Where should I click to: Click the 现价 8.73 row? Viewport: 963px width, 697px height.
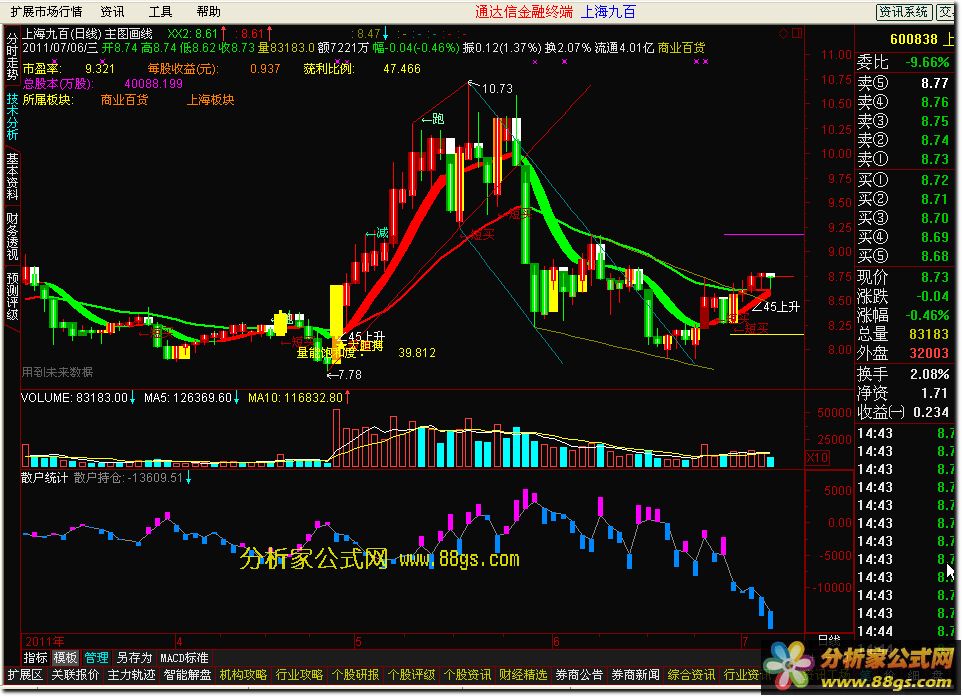903,277
